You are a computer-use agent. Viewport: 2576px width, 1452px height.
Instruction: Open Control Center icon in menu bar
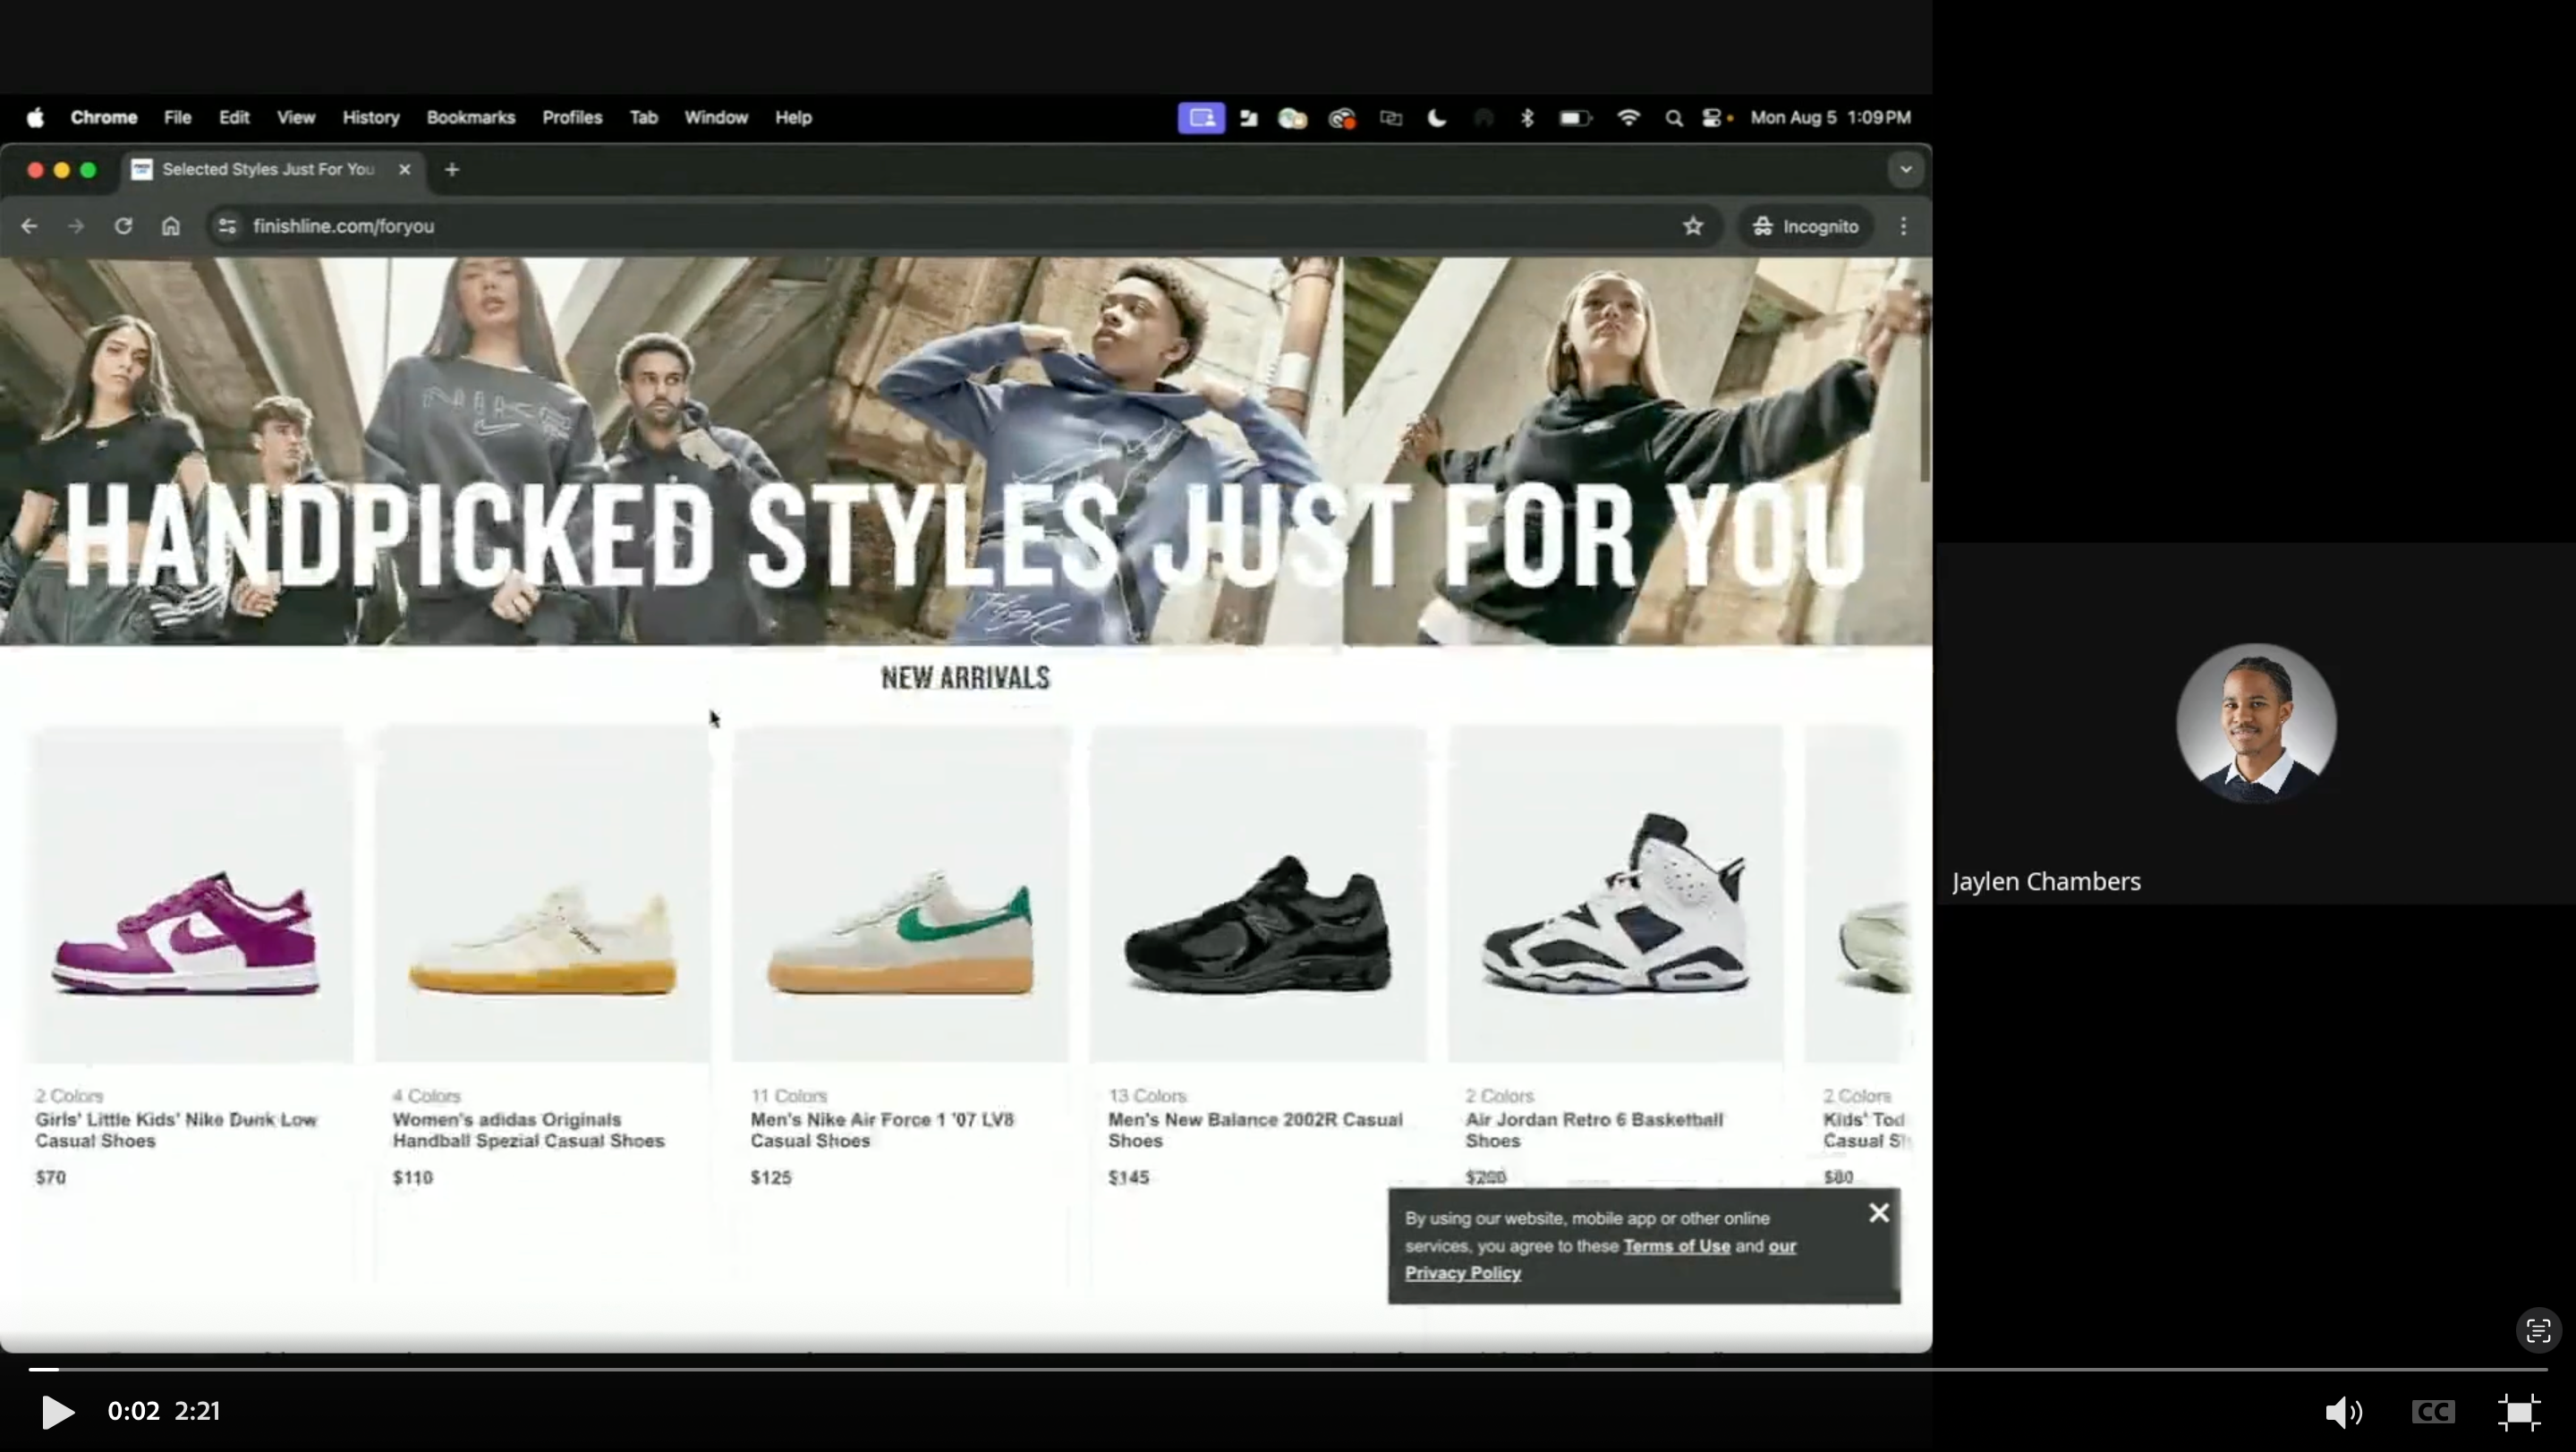click(x=1712, y=118)
